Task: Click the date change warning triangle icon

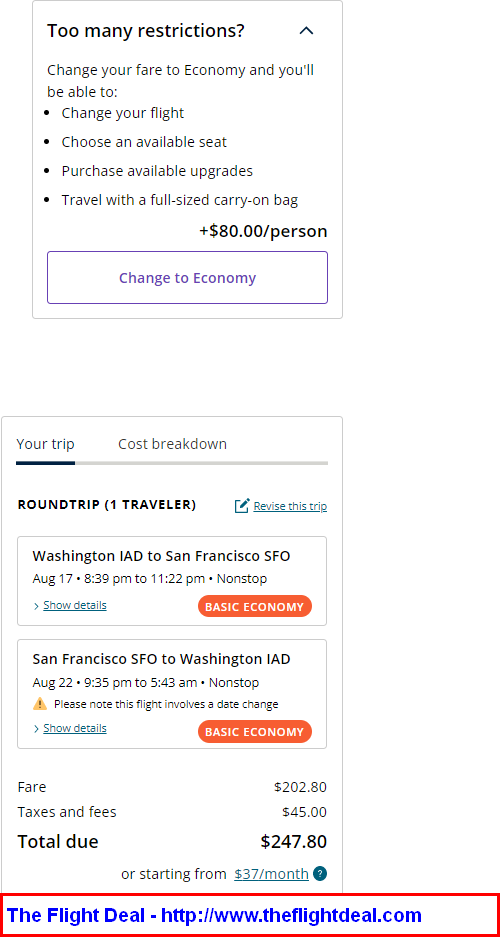Action: click(40, 704)
